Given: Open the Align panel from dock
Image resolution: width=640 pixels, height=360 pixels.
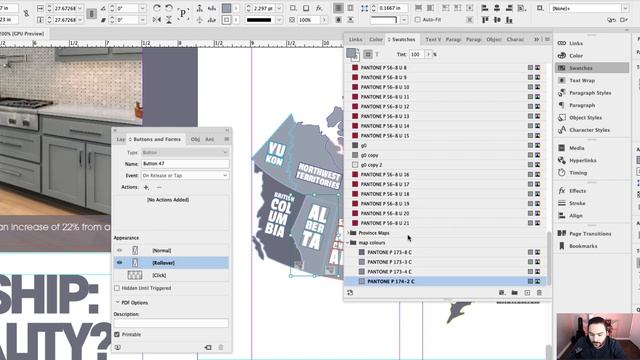Looking at the screenshot, I should coord(576,216).
